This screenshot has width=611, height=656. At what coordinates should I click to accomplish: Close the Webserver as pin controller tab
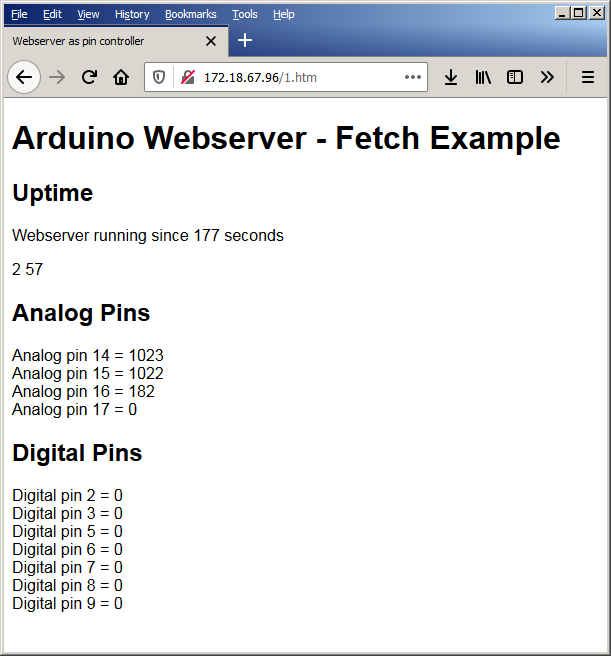(x=211, y=41)
